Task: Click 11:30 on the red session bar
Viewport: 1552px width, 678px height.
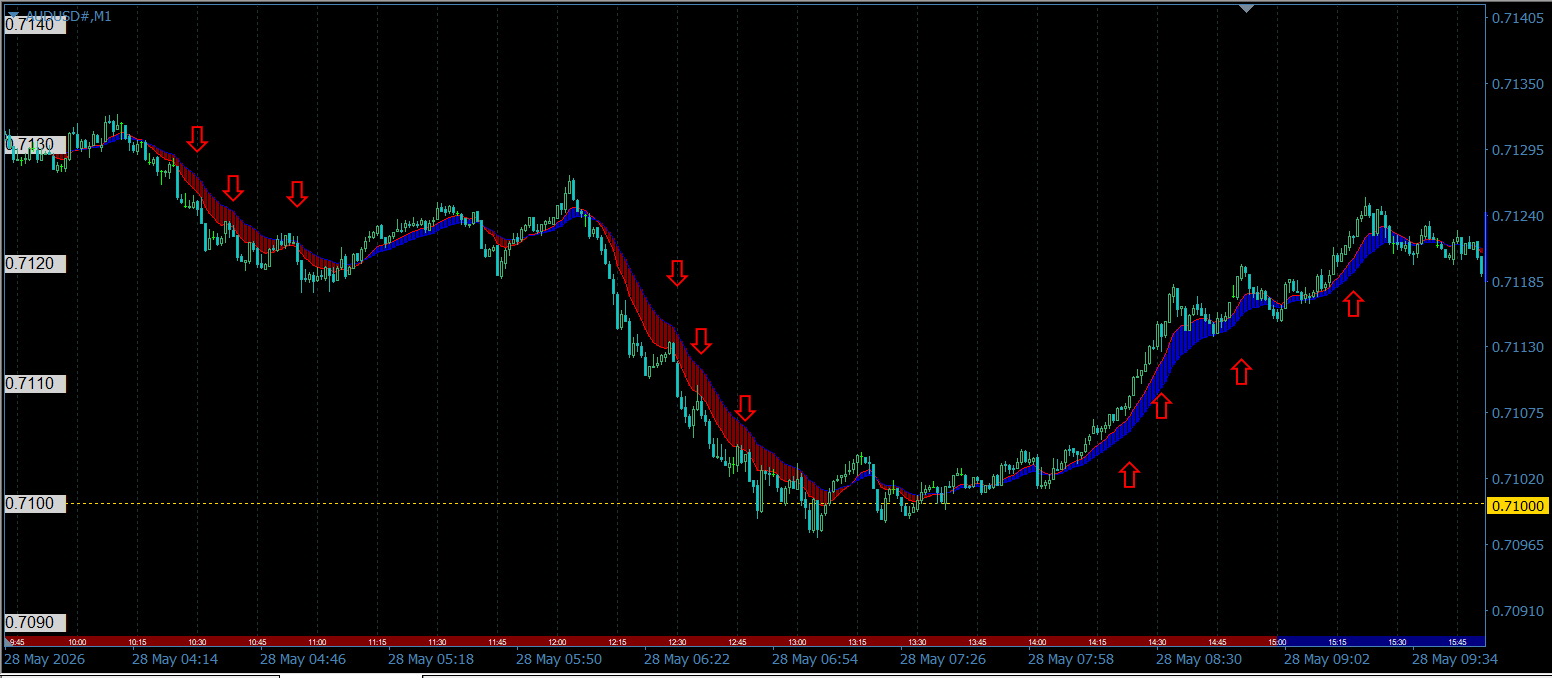Action: [437, 642]
